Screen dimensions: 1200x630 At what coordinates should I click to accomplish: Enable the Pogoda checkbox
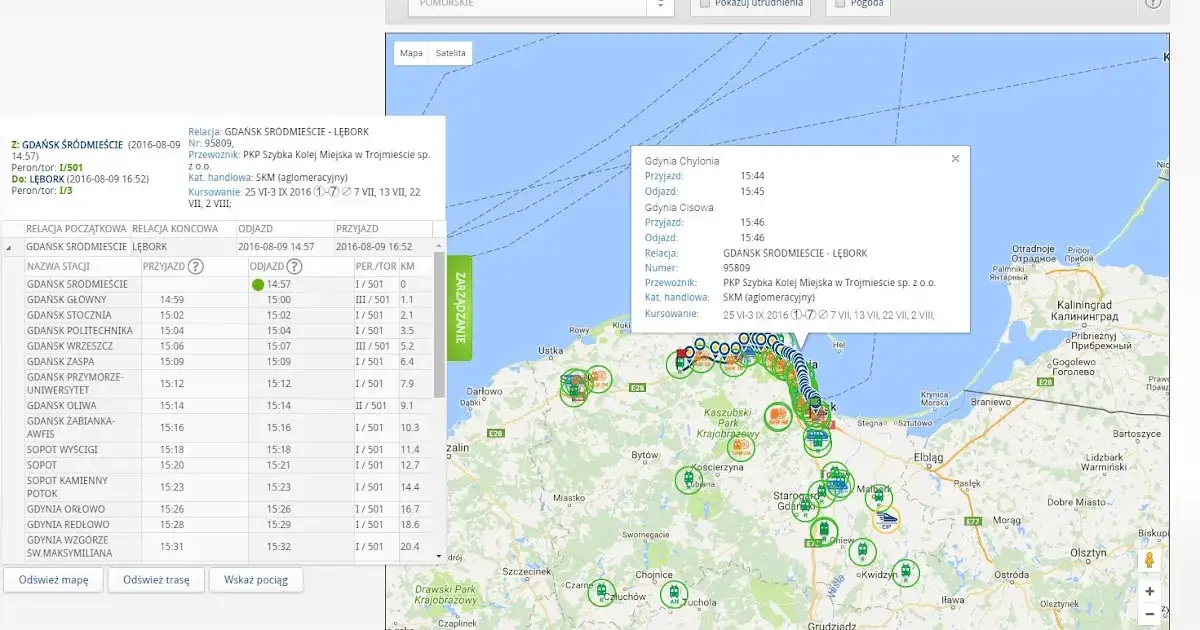click(x=840, y=2)
